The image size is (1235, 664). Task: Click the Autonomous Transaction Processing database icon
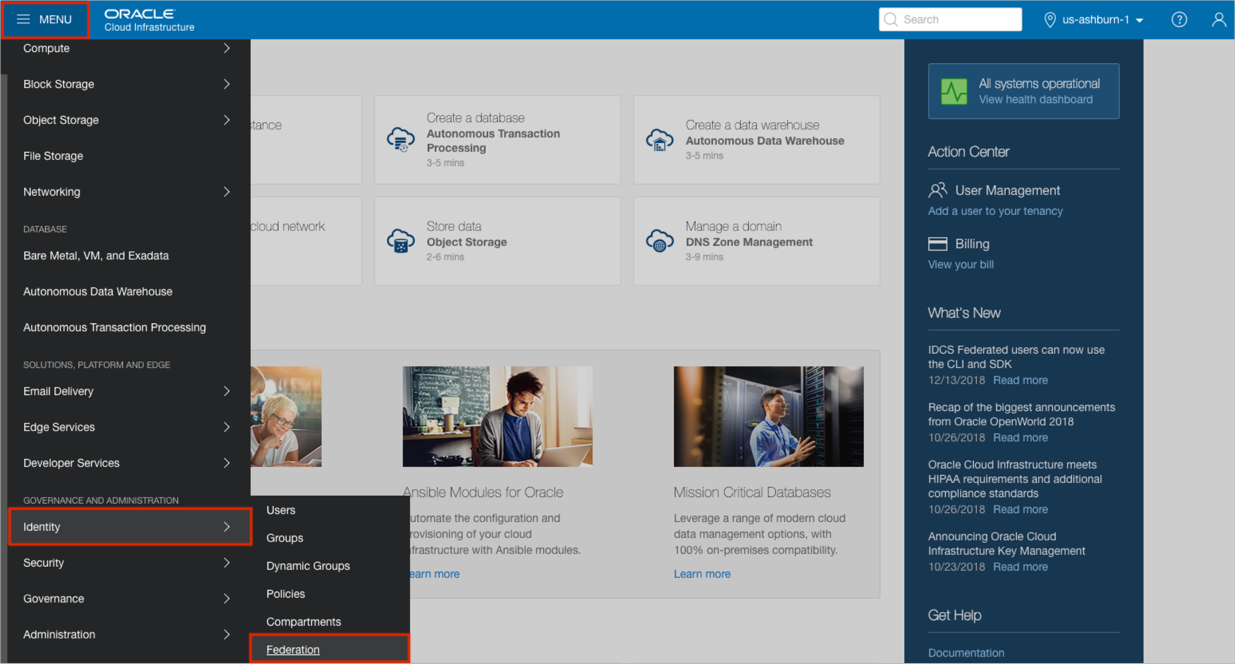point(401,139)
